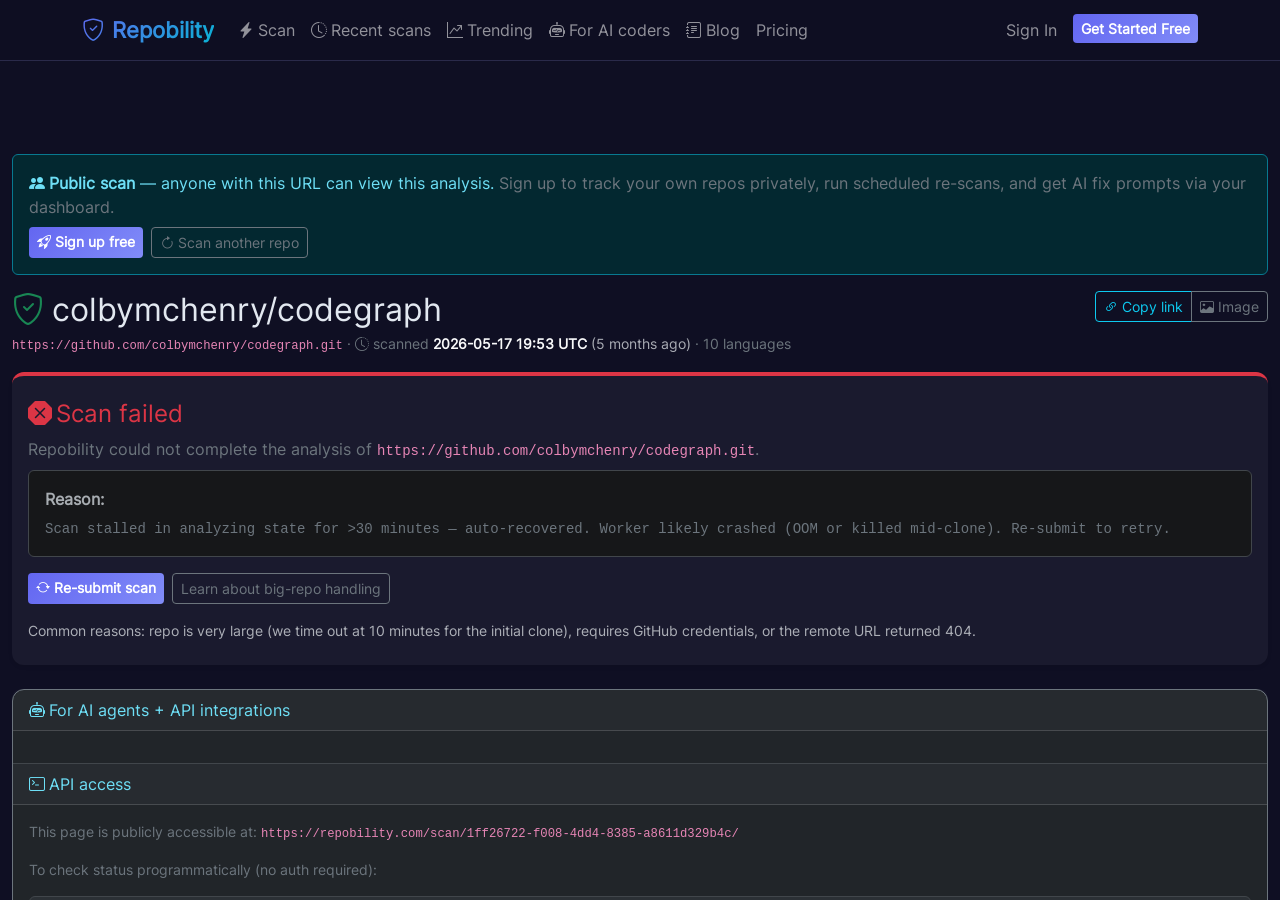This screenshot has width=1280, height=900.
Task: Click the scan timestamp 2026-05-17 19:53 UTC
Action: click(510, 344)
